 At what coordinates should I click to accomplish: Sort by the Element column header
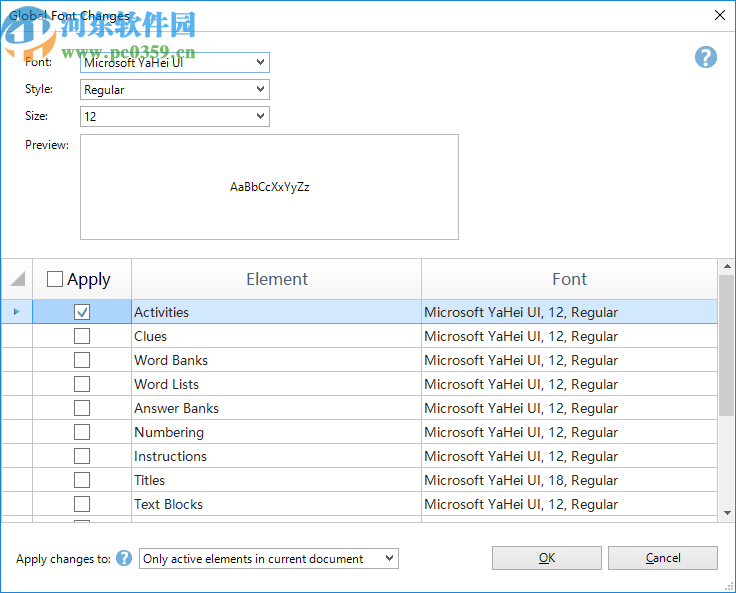tap(276, 280)
